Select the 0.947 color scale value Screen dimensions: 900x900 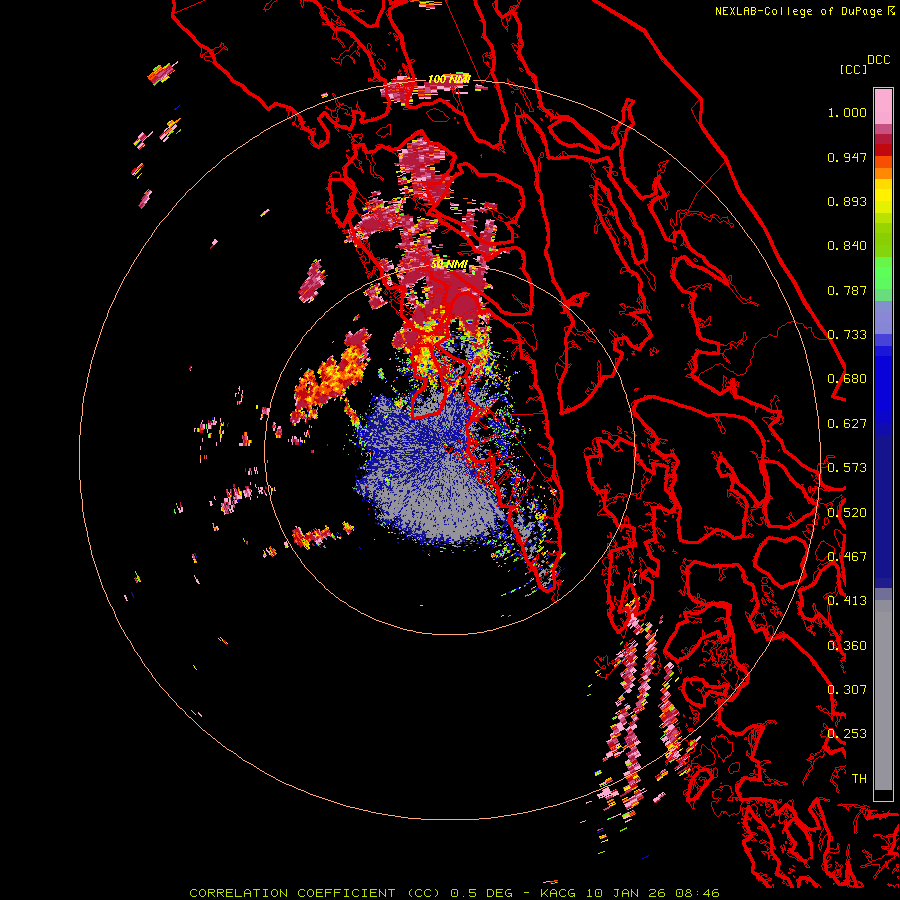[847, 157]
